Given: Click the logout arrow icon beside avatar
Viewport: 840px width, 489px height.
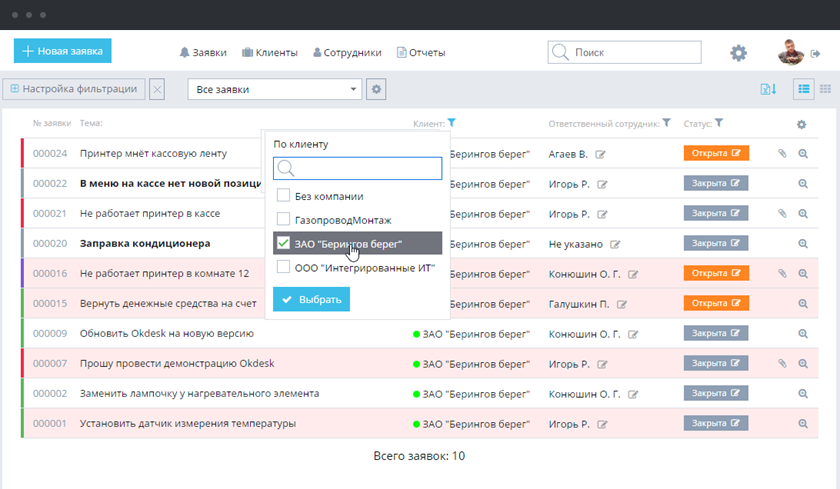Looking at the screenshot, I should 816,53.
